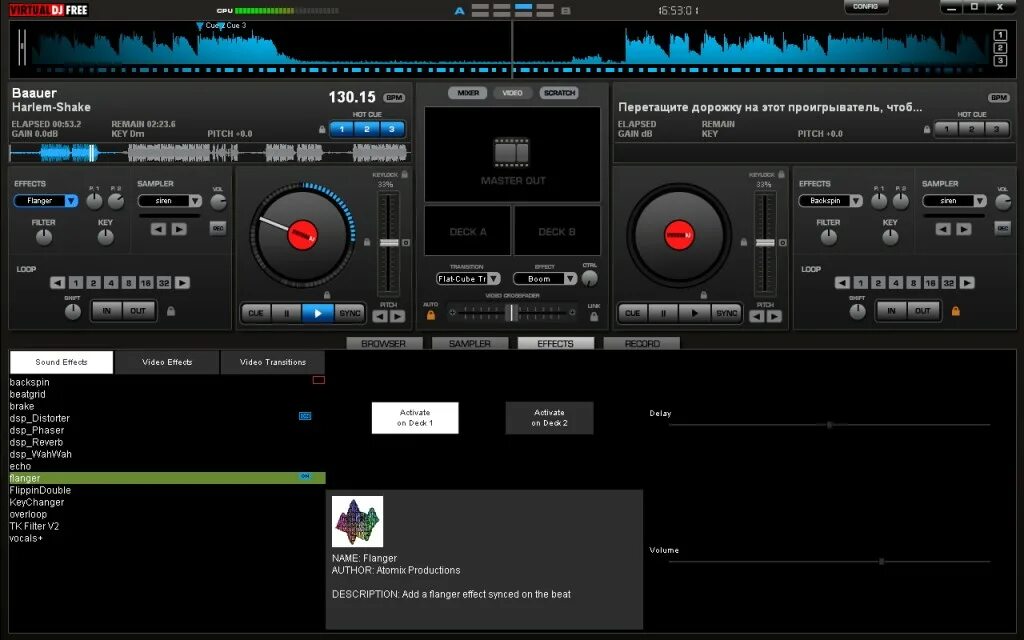Toggle AUTO video crossfader lock
1024x640 pixels.
coord(431,315)
